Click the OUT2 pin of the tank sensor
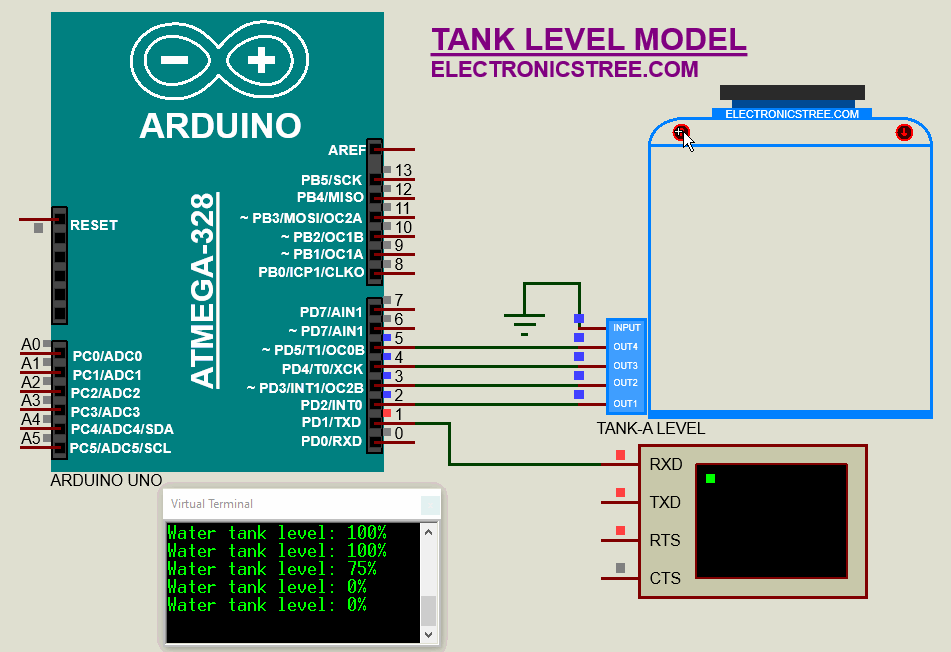The width and height of the screenshot is (951, 652). (625, 383)
